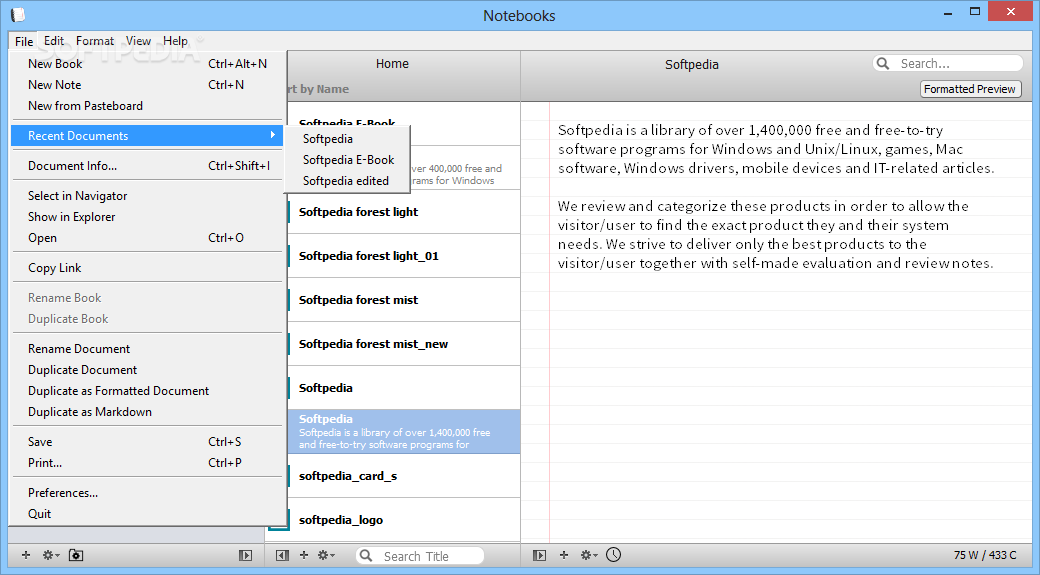Open the Format menu

(95, 41)
